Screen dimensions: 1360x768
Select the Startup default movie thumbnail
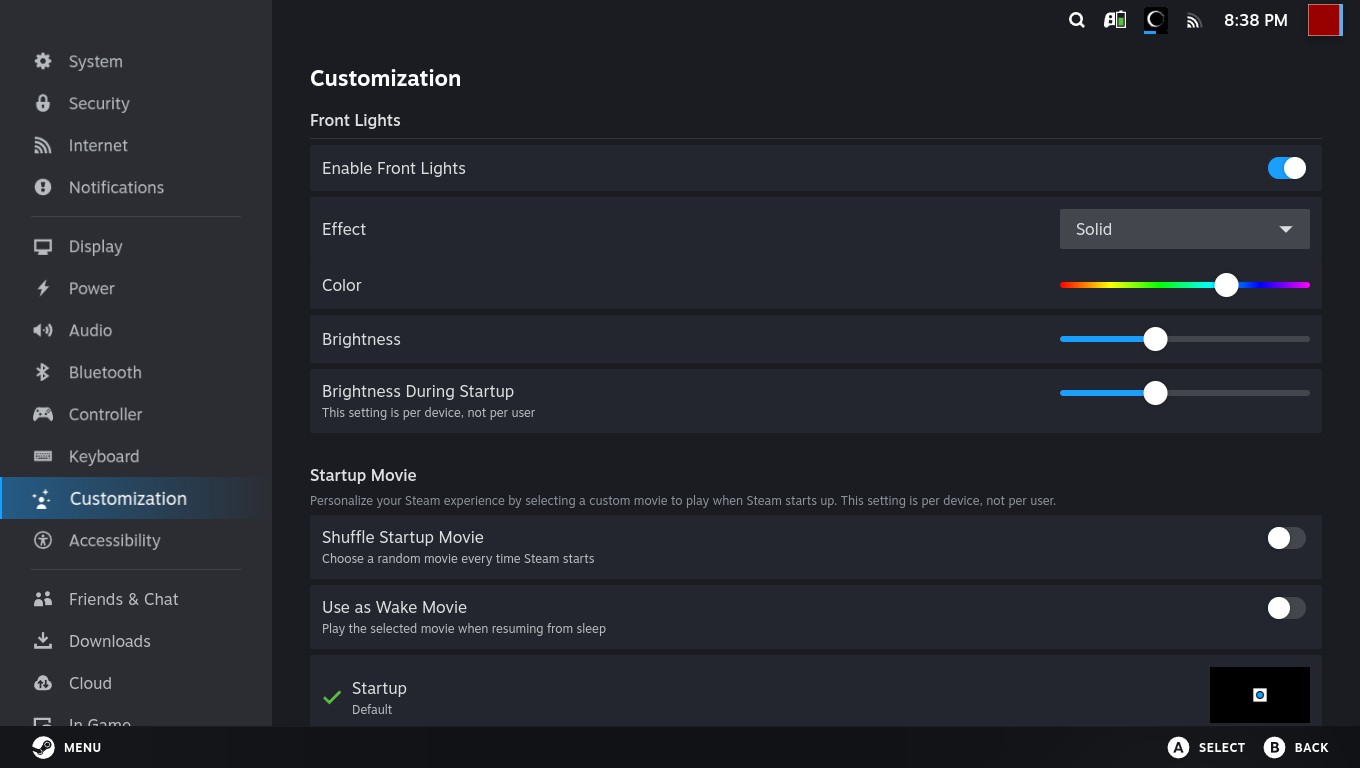(x=1260, y=695)
